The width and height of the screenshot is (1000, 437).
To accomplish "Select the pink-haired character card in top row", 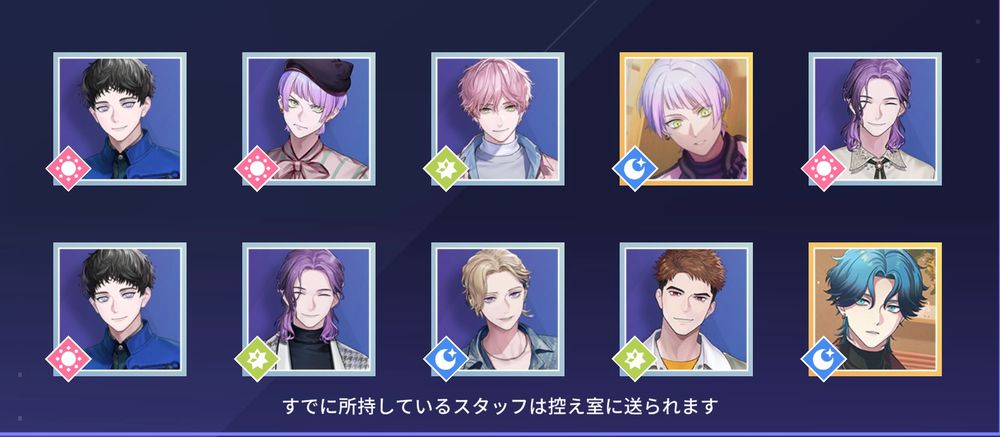I will (x=497, y=119).
